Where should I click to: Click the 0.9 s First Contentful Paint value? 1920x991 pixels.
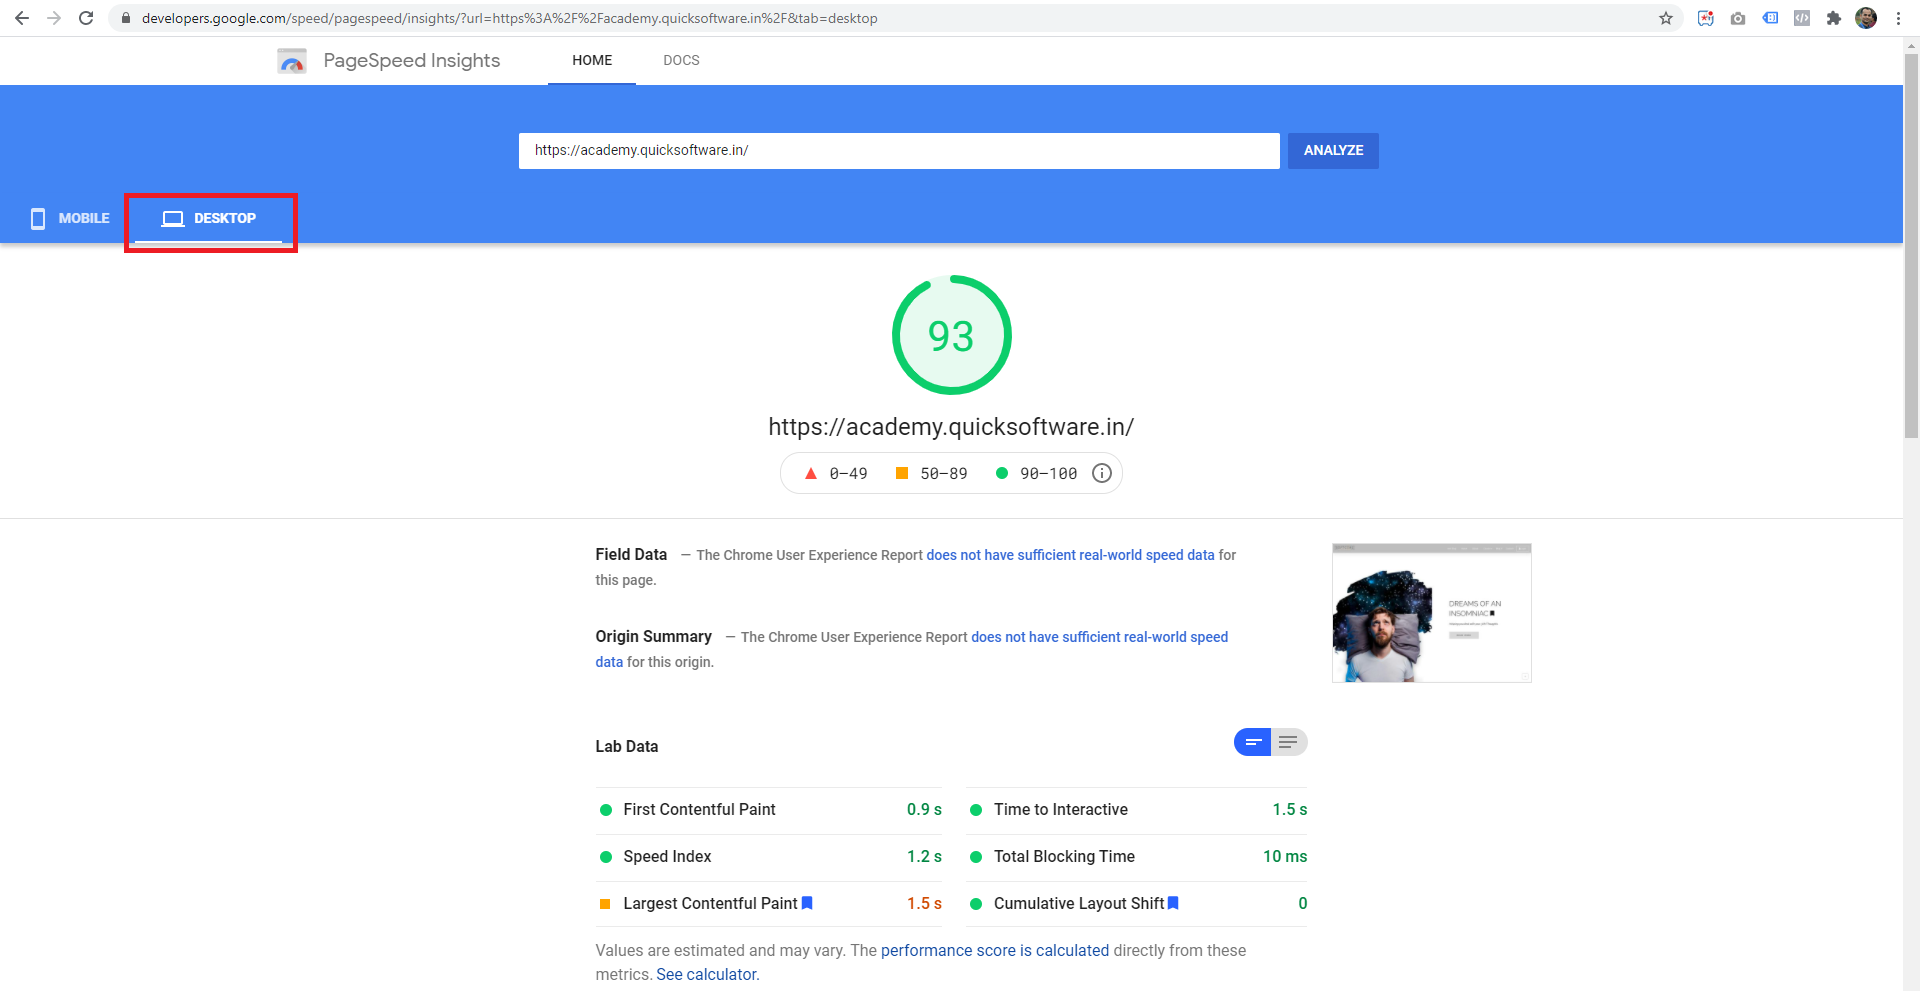click(924, 809)
